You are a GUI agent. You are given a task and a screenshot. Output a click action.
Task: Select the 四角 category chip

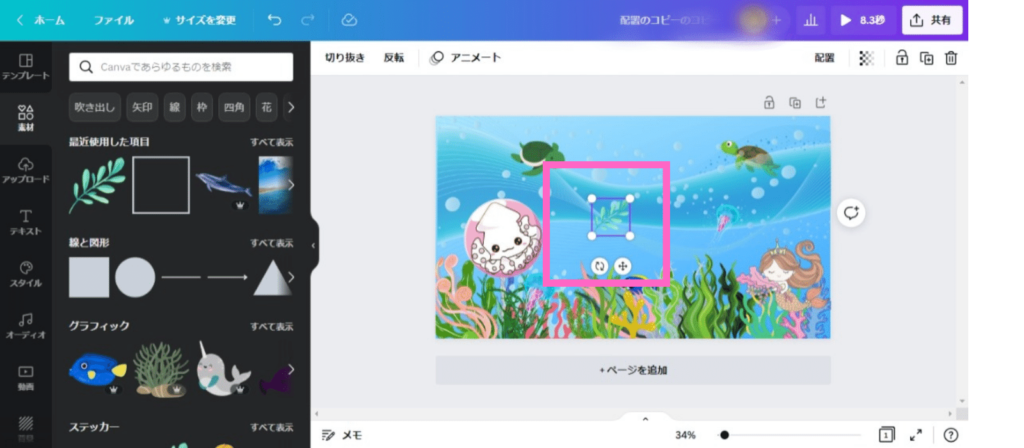click(x=234, y=107)
